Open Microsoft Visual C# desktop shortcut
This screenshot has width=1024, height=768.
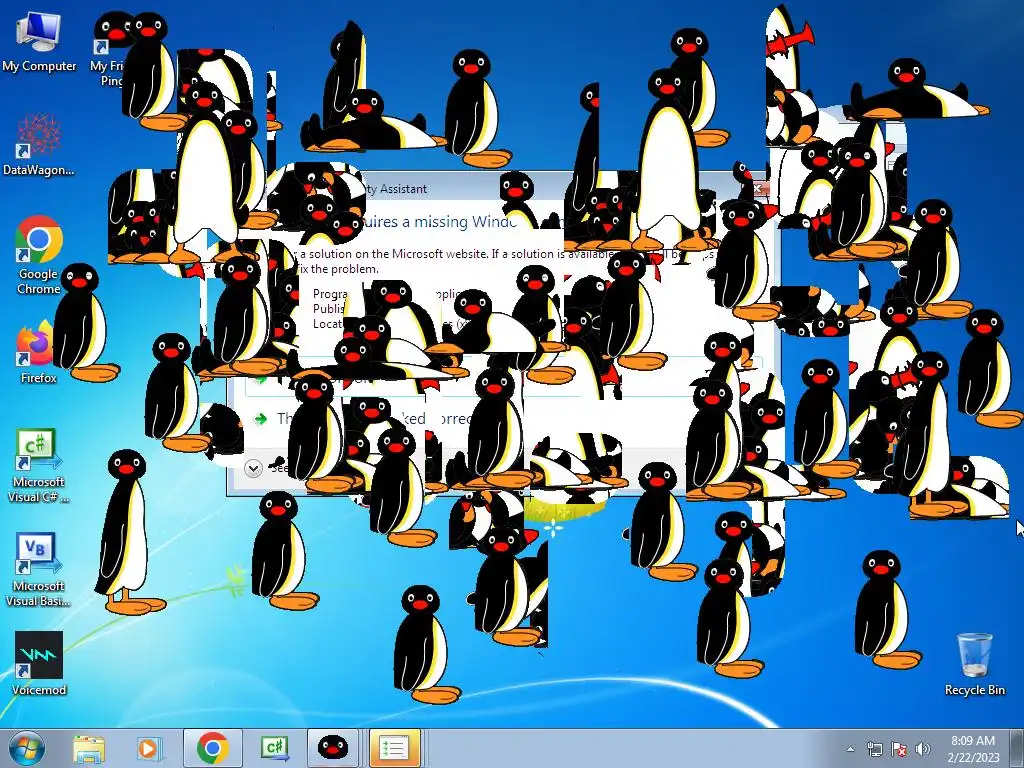(x=38, y=465)
